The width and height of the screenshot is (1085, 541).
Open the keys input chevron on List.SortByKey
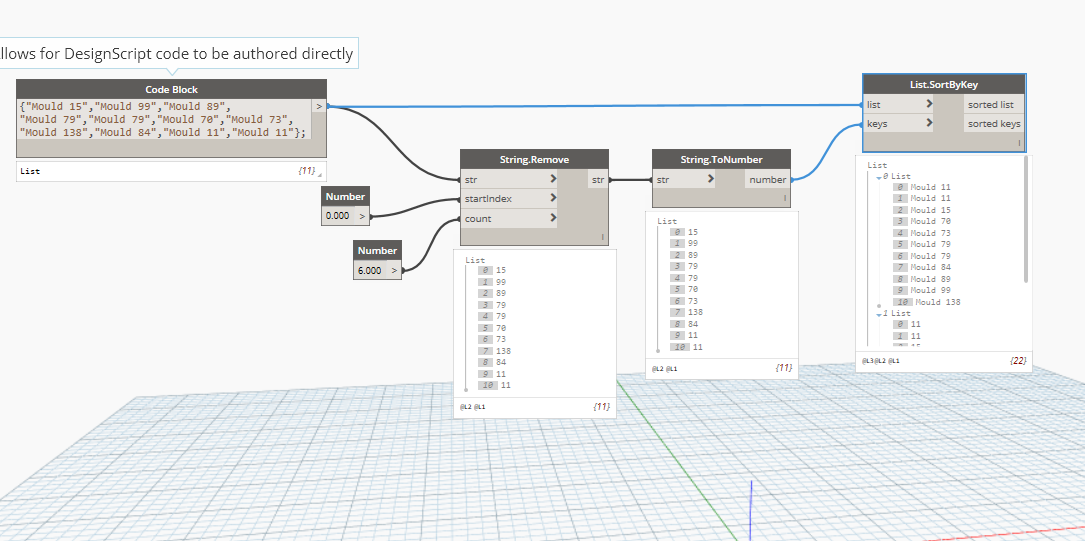pyautogui.click(x=930, y=124)
